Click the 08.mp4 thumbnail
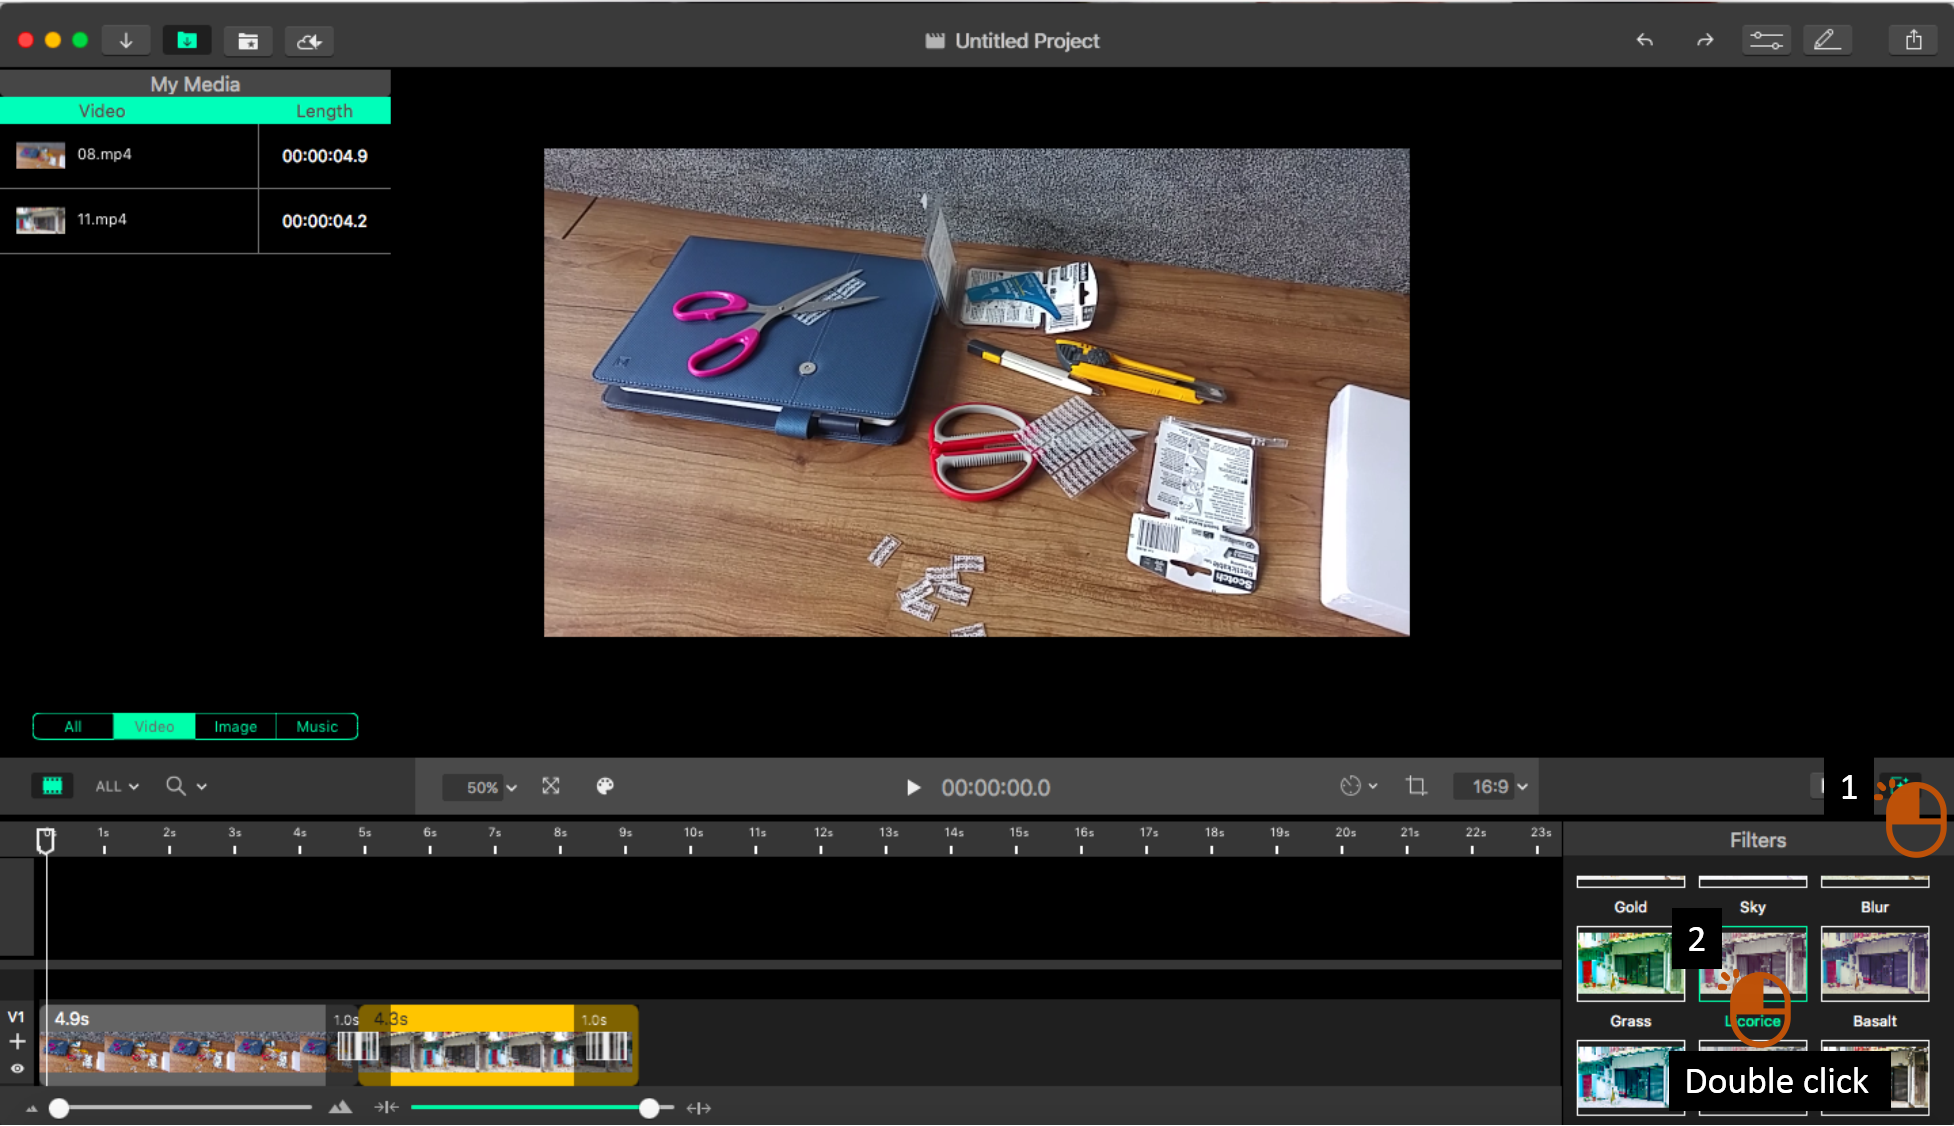The height and width of the screenshot is (1126, 1954). pos(40,155)
